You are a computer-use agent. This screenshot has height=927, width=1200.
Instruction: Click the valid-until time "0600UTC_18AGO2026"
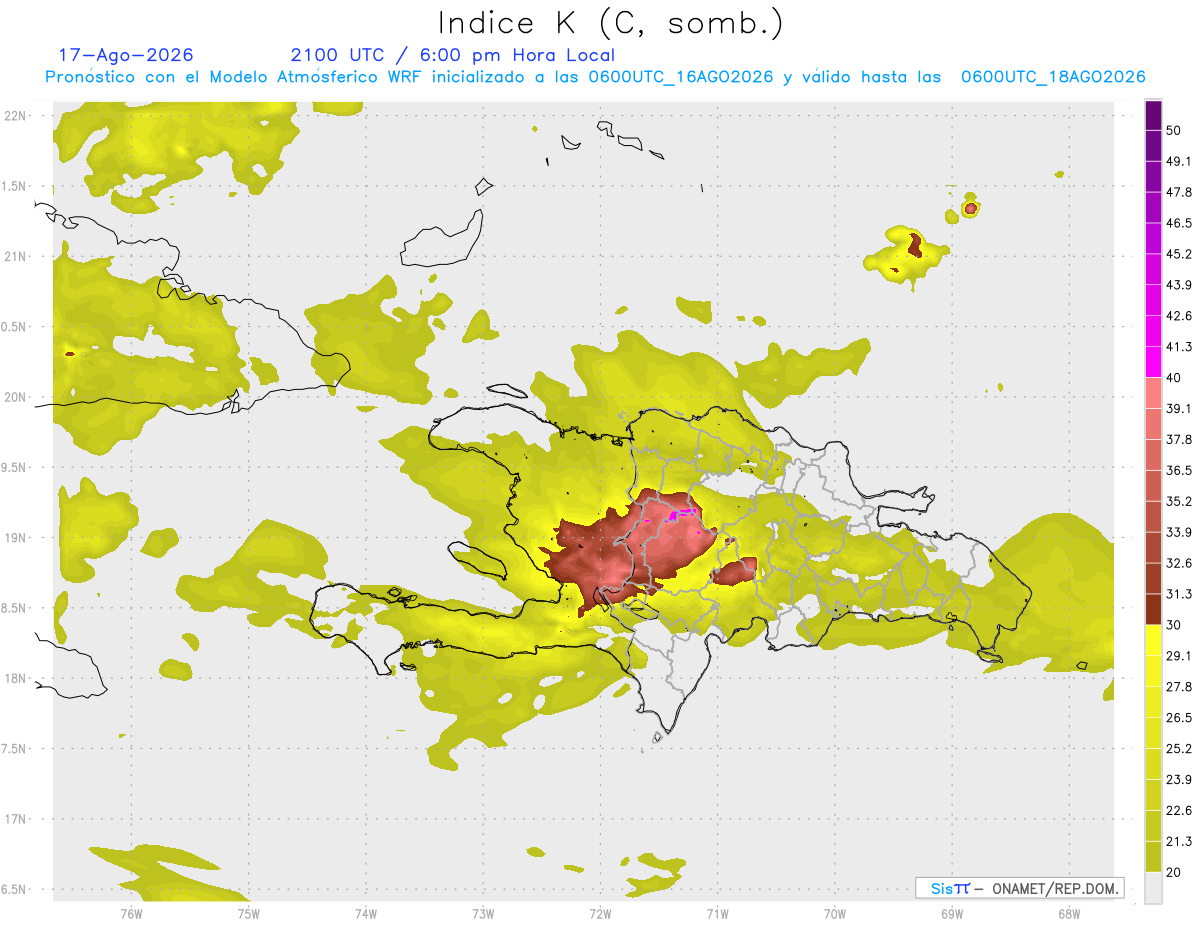(1053, 77)
